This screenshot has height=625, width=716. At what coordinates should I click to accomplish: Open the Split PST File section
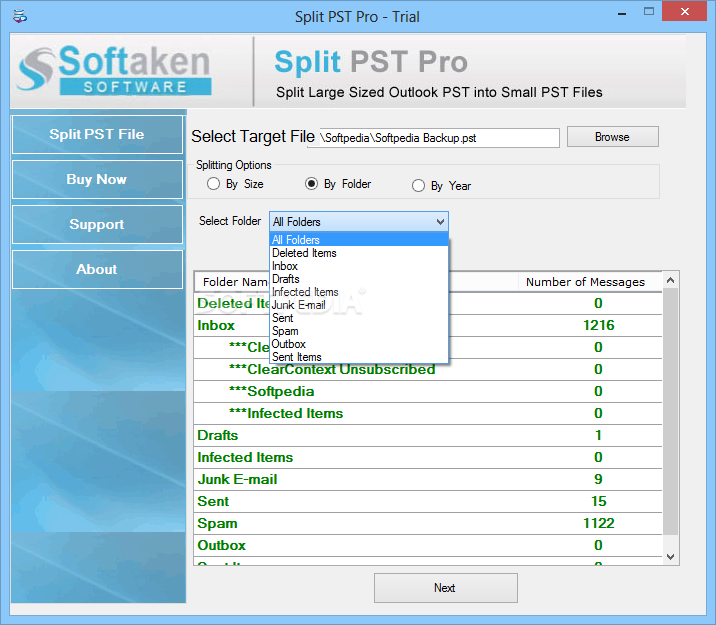coord(97,134)
